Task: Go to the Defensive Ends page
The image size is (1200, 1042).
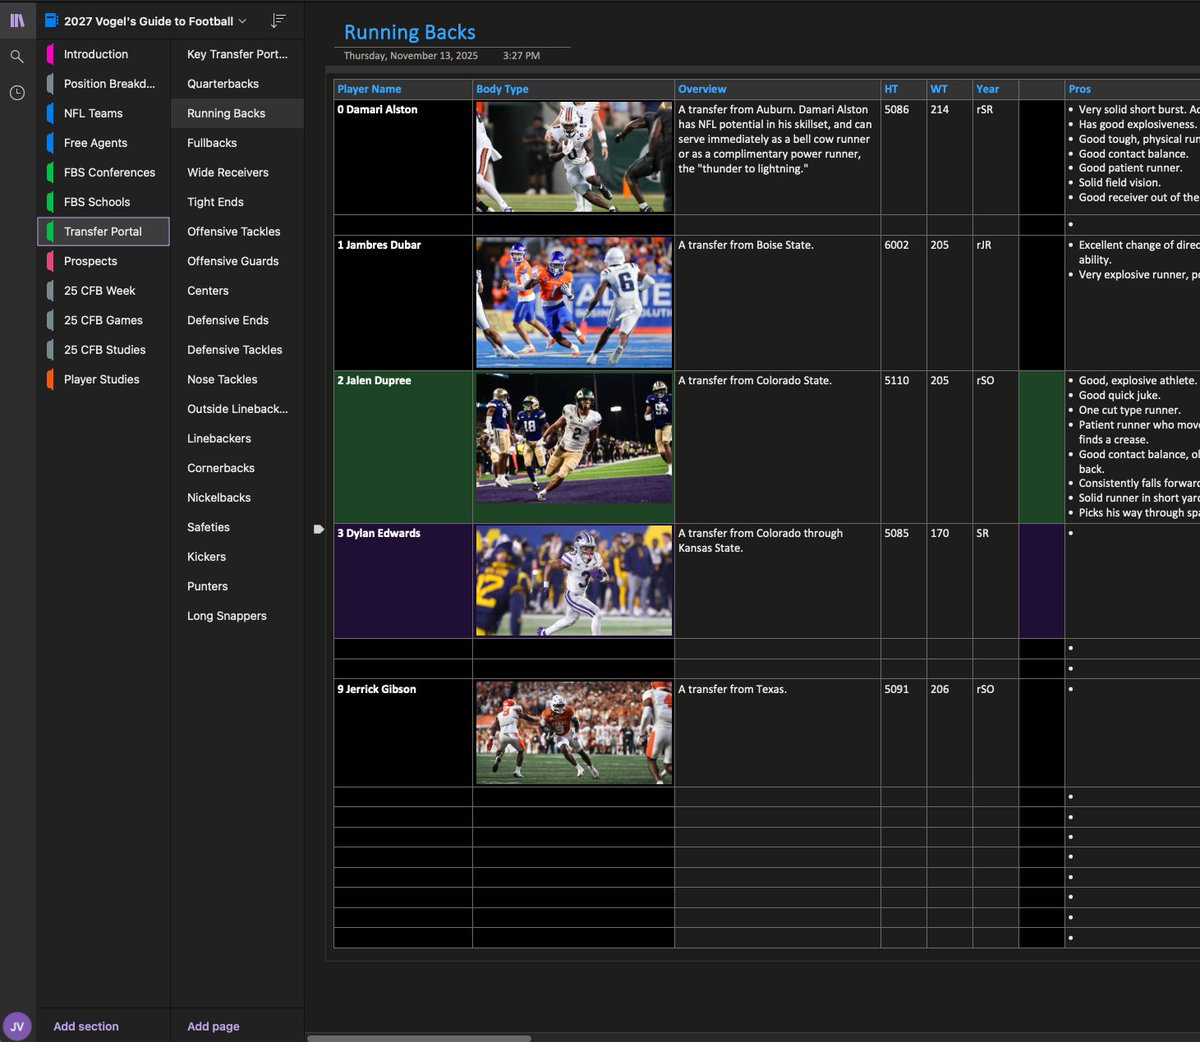Action: click(x=237, y=320)
